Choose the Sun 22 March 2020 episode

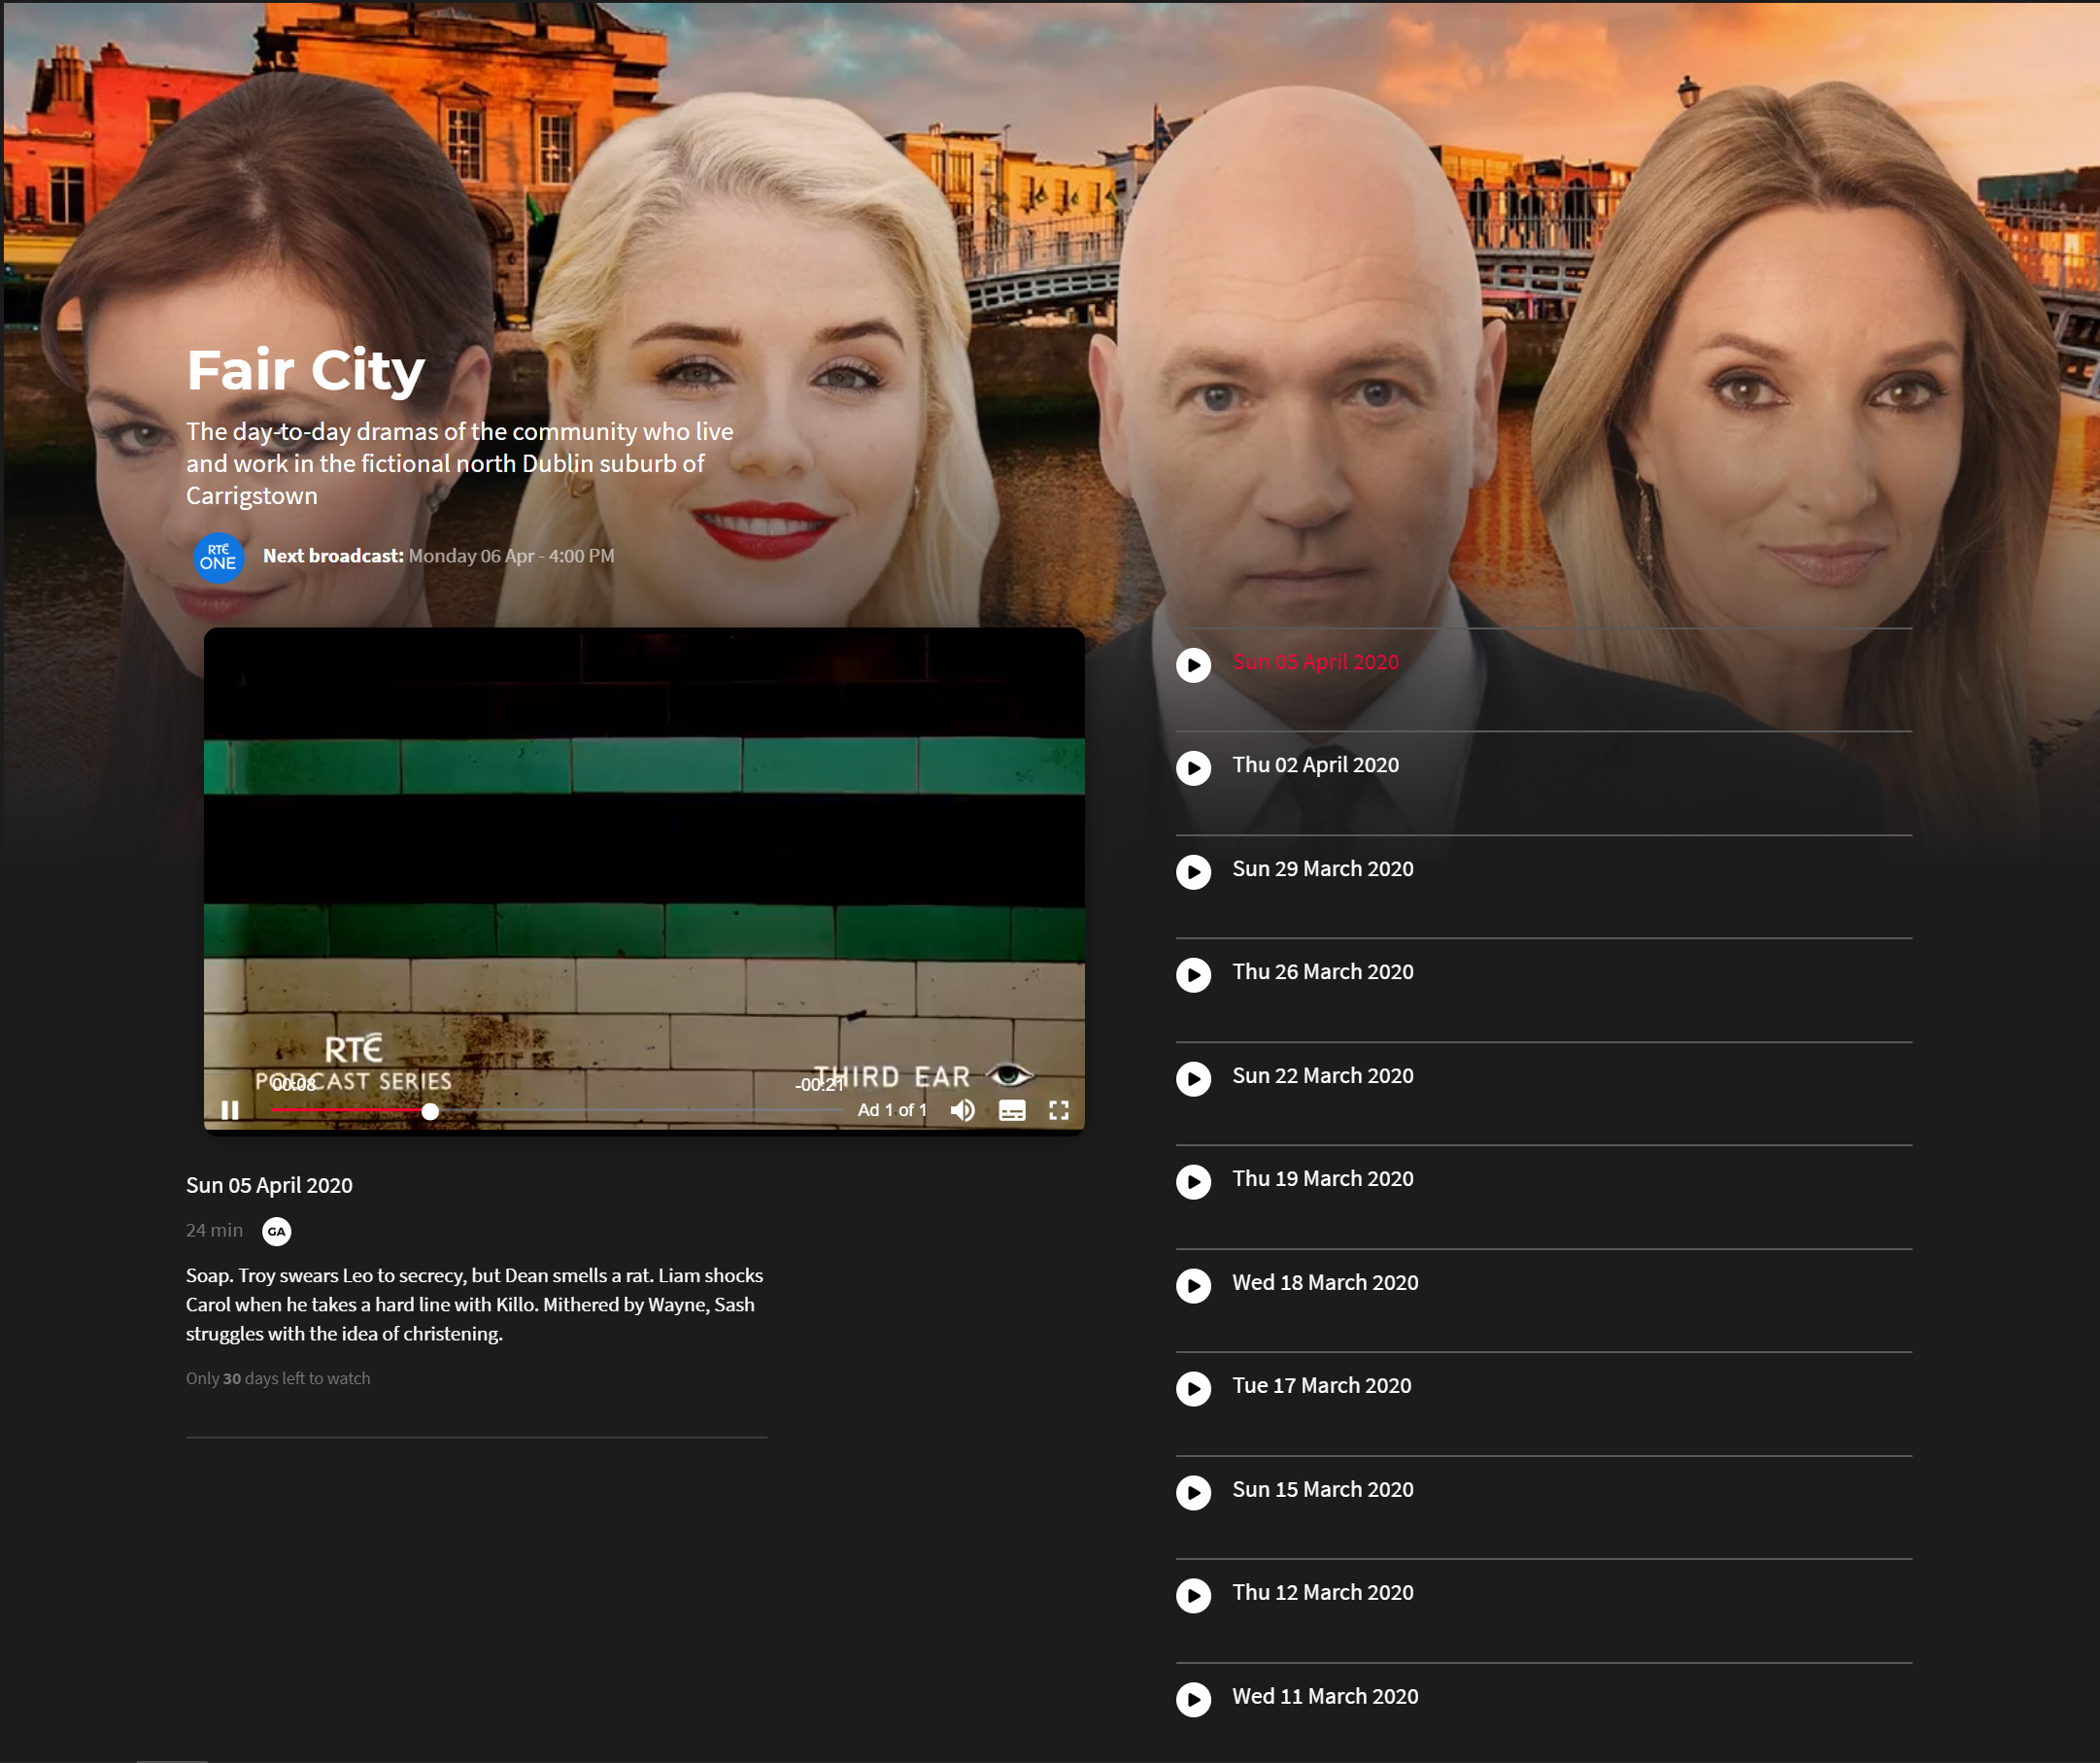click(x=1322, y=1076)
